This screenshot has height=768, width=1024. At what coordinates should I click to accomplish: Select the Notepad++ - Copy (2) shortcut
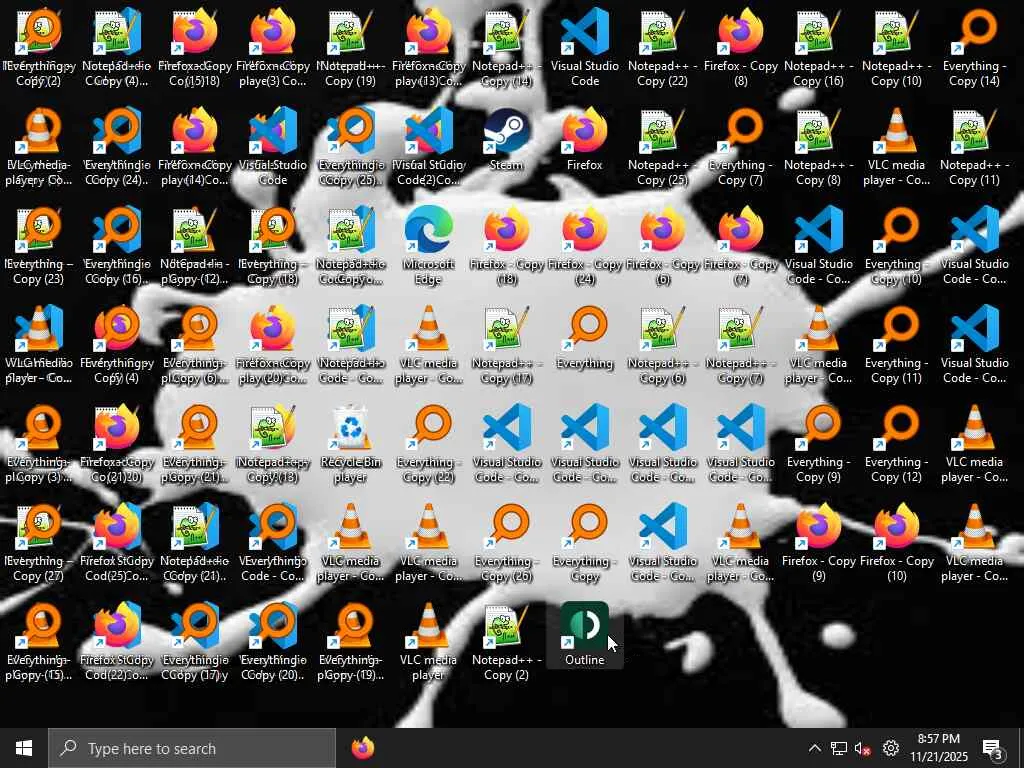(506, 643)
